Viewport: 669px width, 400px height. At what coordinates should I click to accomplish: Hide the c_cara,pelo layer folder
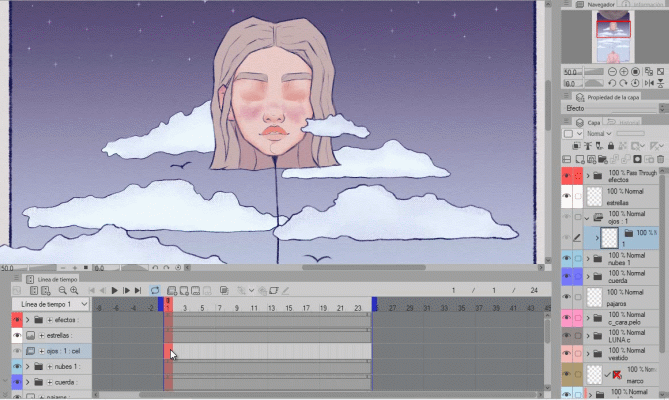click(567, 318)
